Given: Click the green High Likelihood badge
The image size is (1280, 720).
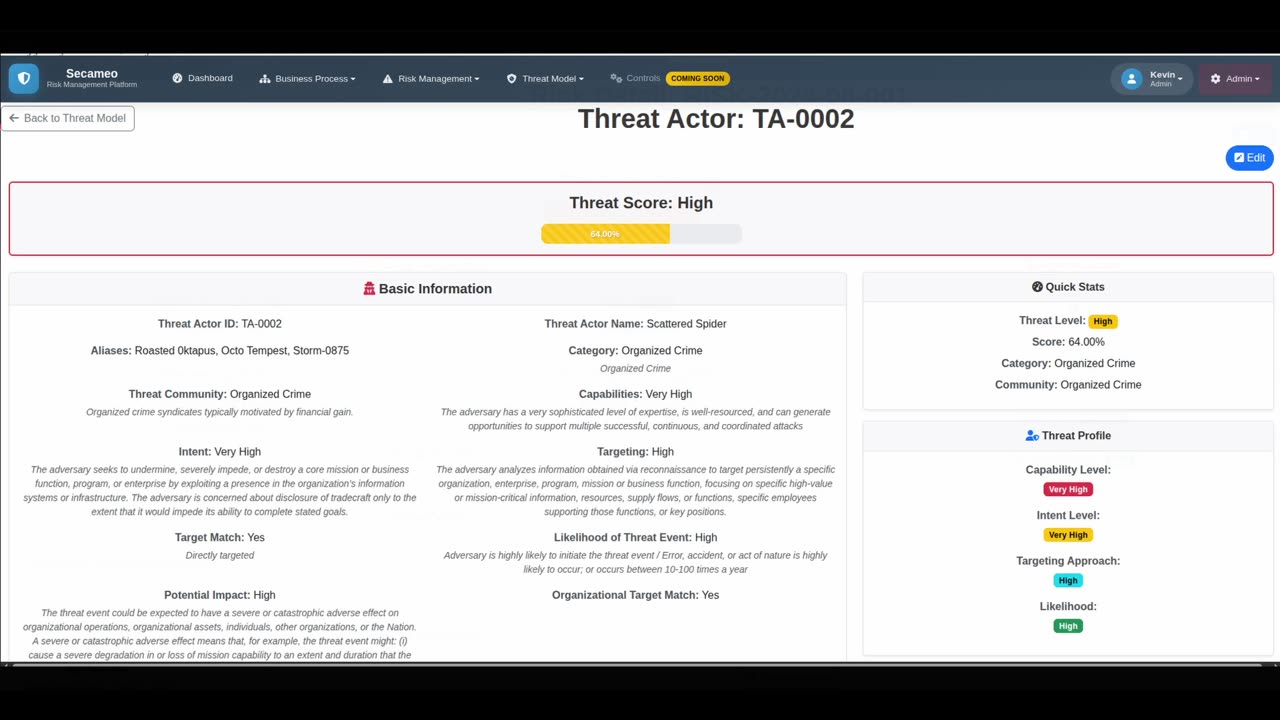Looking at the screenshot, I should (x=1068, y=626).
